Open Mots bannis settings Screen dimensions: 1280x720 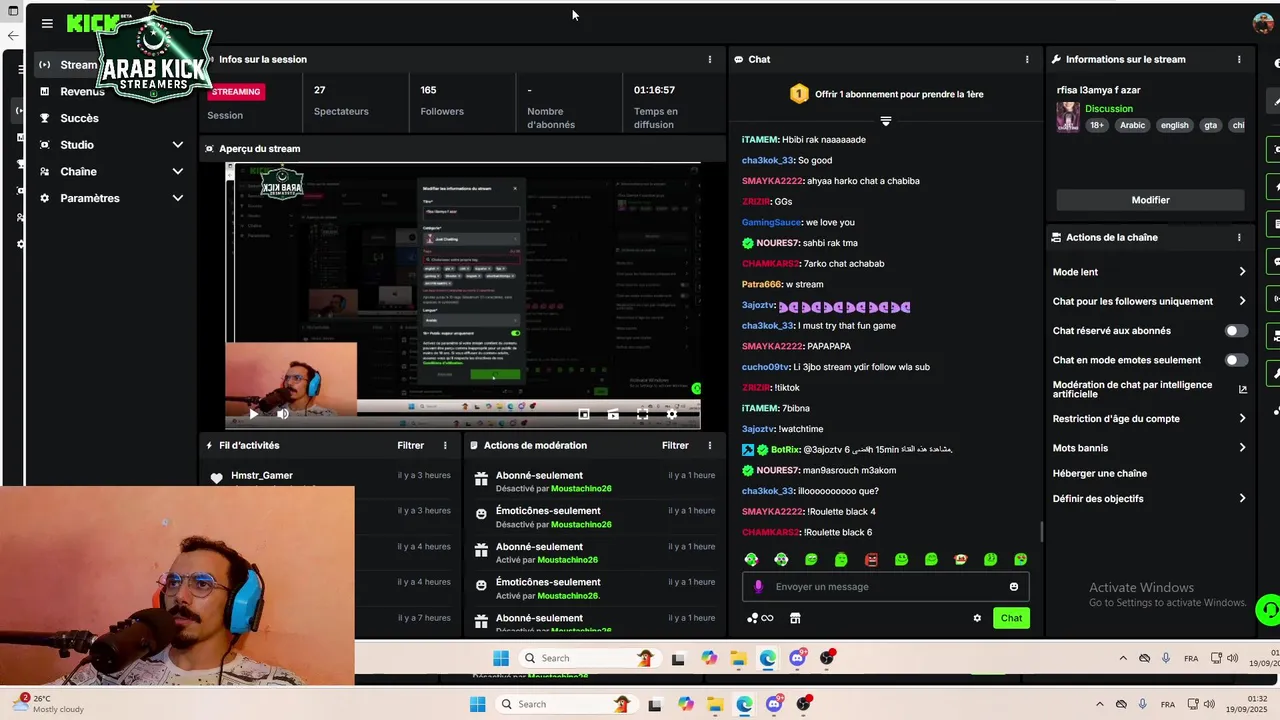pos(1150,448)
